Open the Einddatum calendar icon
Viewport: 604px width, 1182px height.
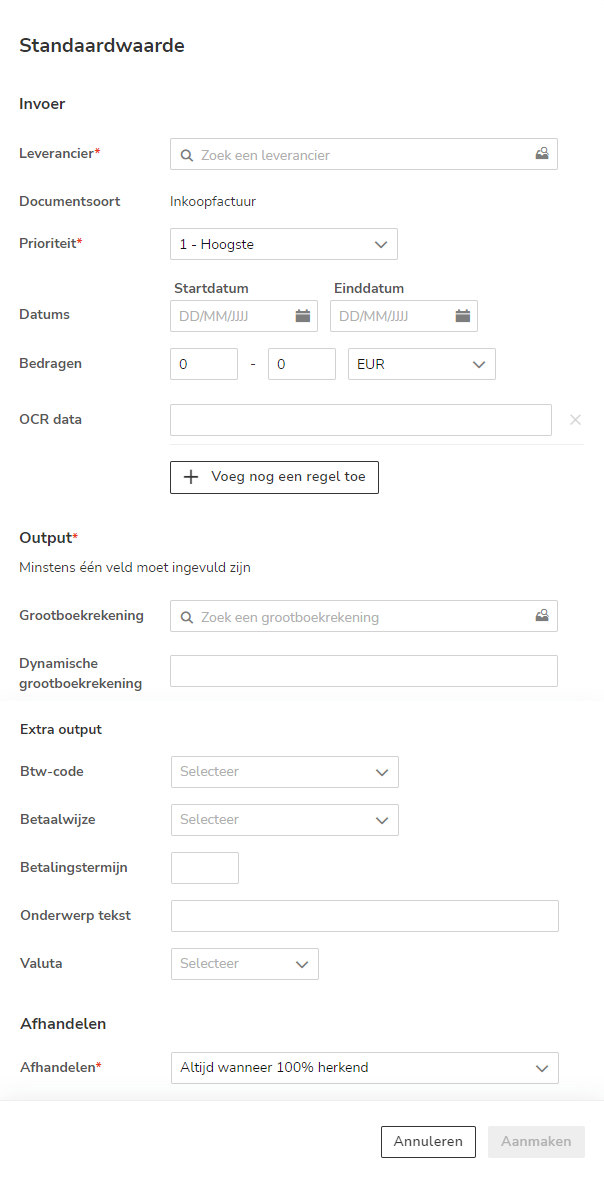point(463,316)
